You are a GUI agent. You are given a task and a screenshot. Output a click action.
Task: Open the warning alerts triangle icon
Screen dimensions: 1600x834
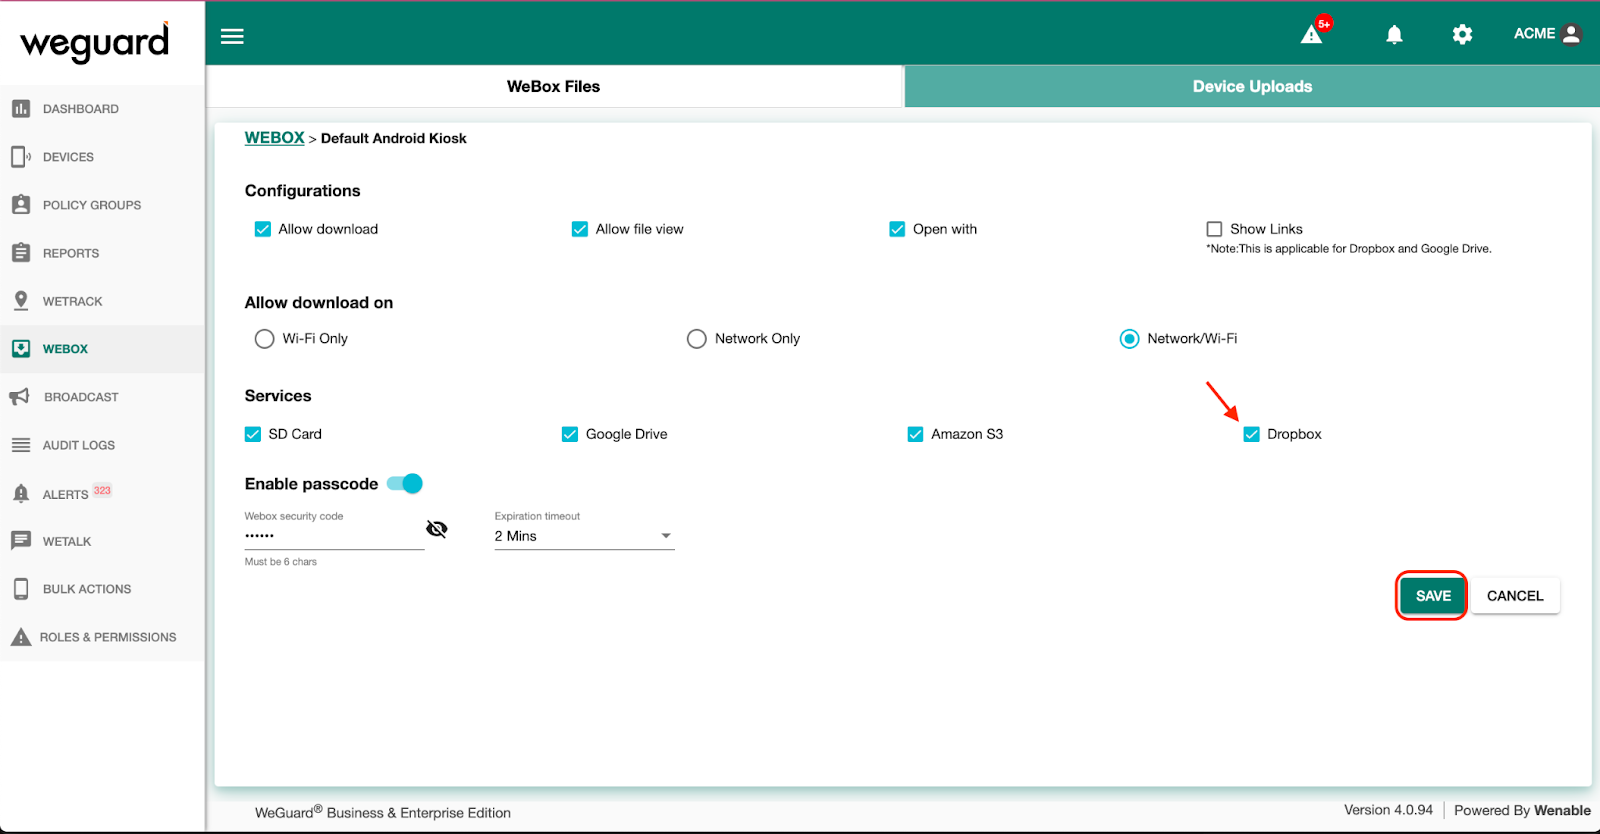click(1311, 35)
